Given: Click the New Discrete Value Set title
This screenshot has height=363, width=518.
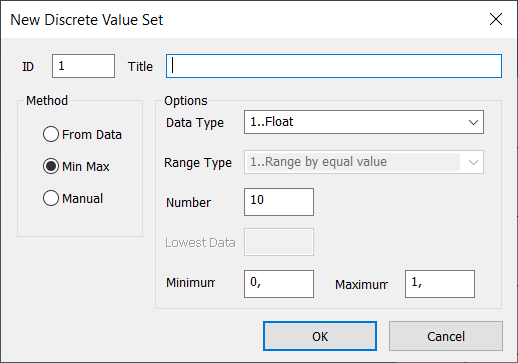Looking at the screenshot, I should (x=87, y=20).
